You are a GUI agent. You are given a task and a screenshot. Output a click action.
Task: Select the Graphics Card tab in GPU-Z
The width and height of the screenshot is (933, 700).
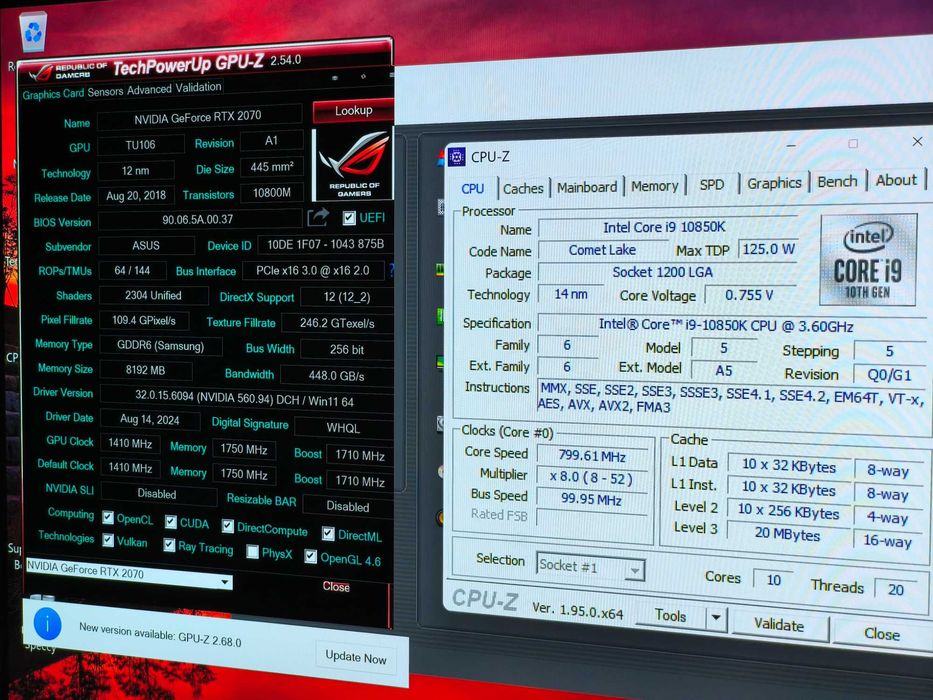tap(54, 94)
